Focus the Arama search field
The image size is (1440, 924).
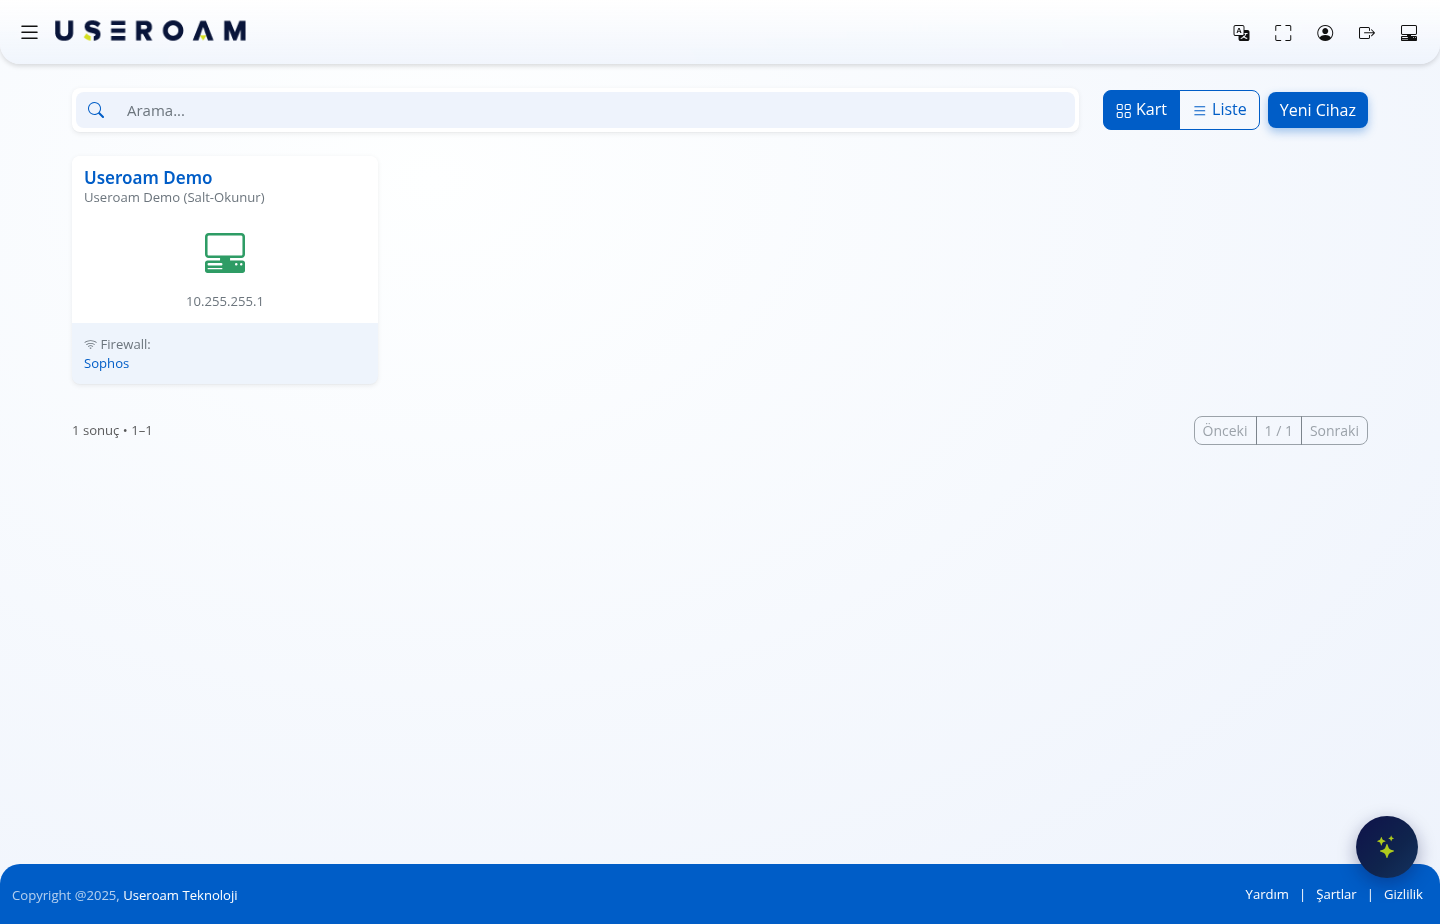click(x=596, y=110)
